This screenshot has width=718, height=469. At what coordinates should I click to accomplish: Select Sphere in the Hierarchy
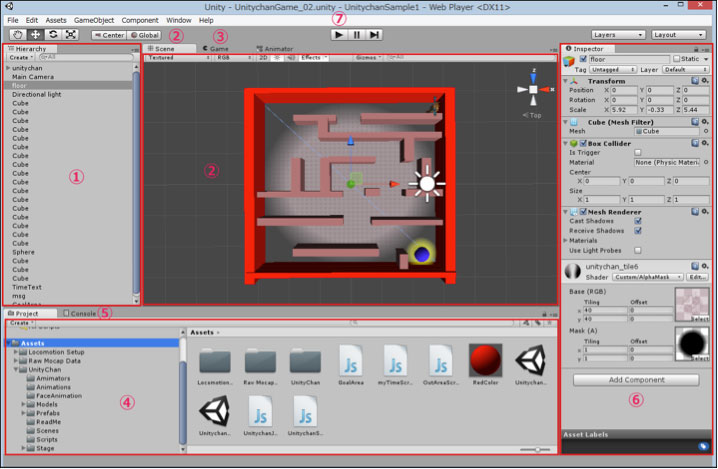pos(23,252)
